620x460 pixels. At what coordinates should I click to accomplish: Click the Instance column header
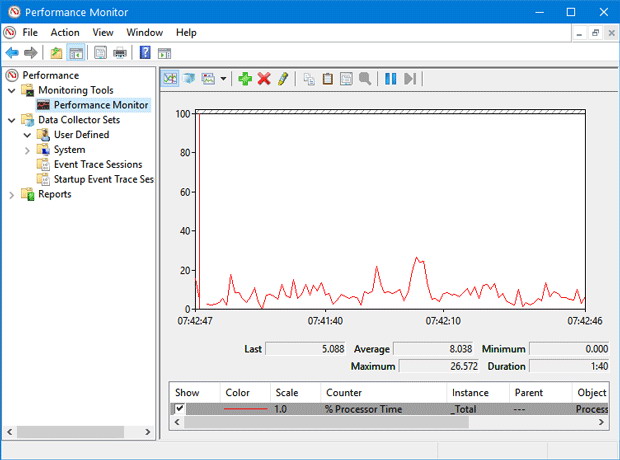(478, 392)
